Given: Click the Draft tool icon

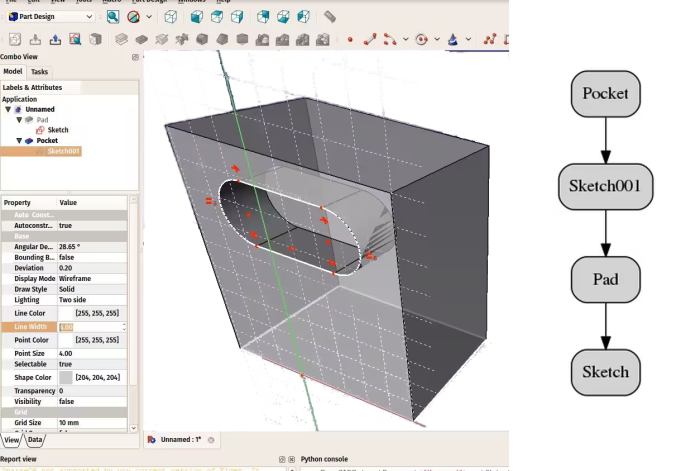Looking at the screenshot, I should (242, 39).
